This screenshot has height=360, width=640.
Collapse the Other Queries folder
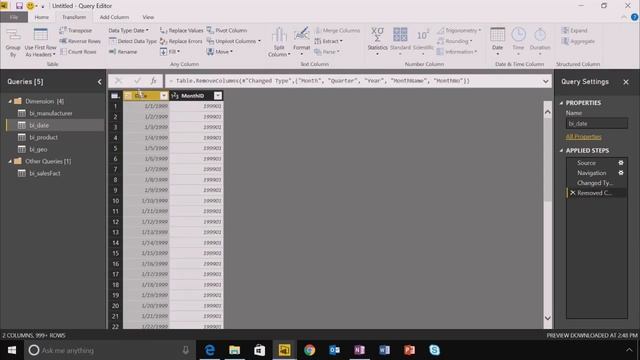point(10,161)
